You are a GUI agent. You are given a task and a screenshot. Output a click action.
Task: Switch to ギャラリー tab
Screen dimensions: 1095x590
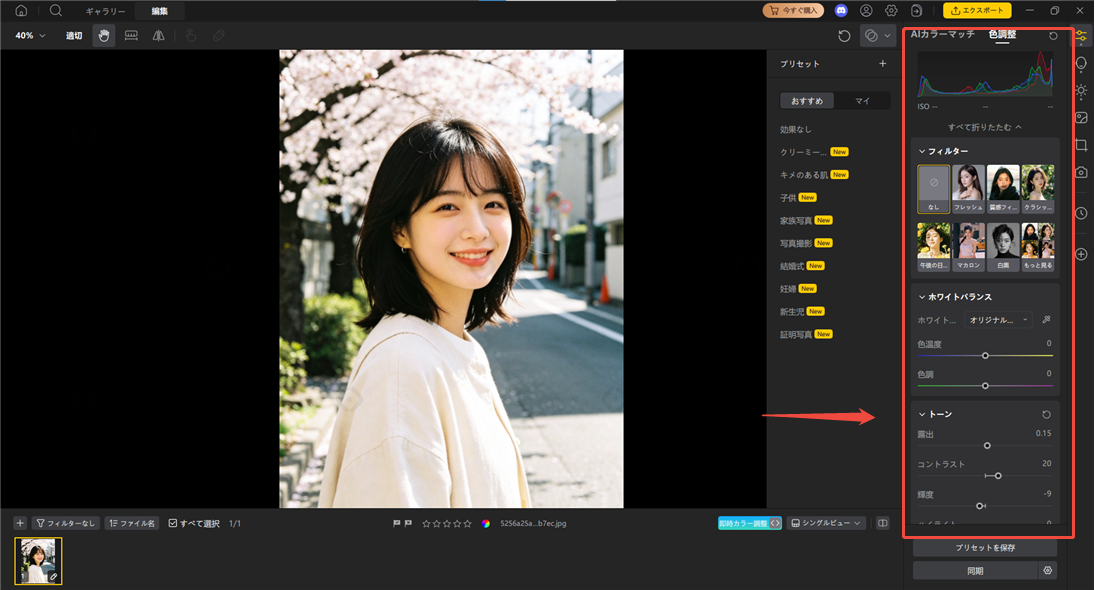click(x=105, y=11)
